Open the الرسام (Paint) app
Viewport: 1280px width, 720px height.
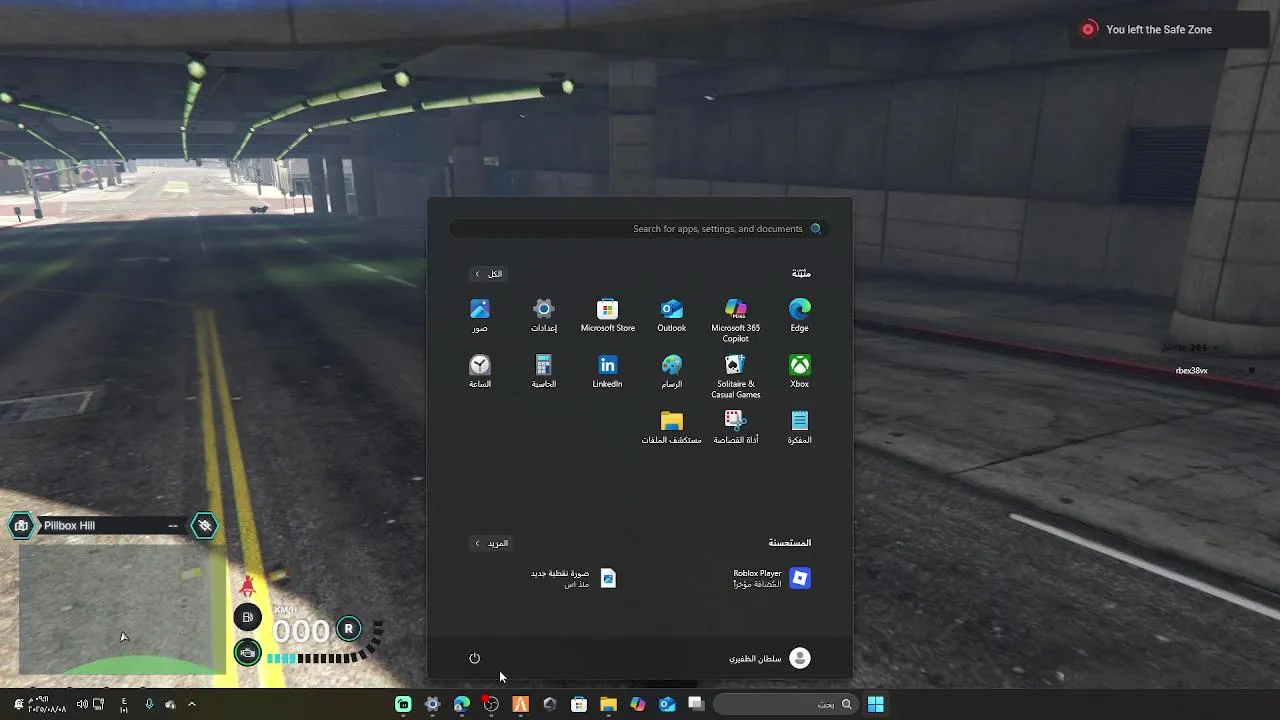[x=671, y=370]
